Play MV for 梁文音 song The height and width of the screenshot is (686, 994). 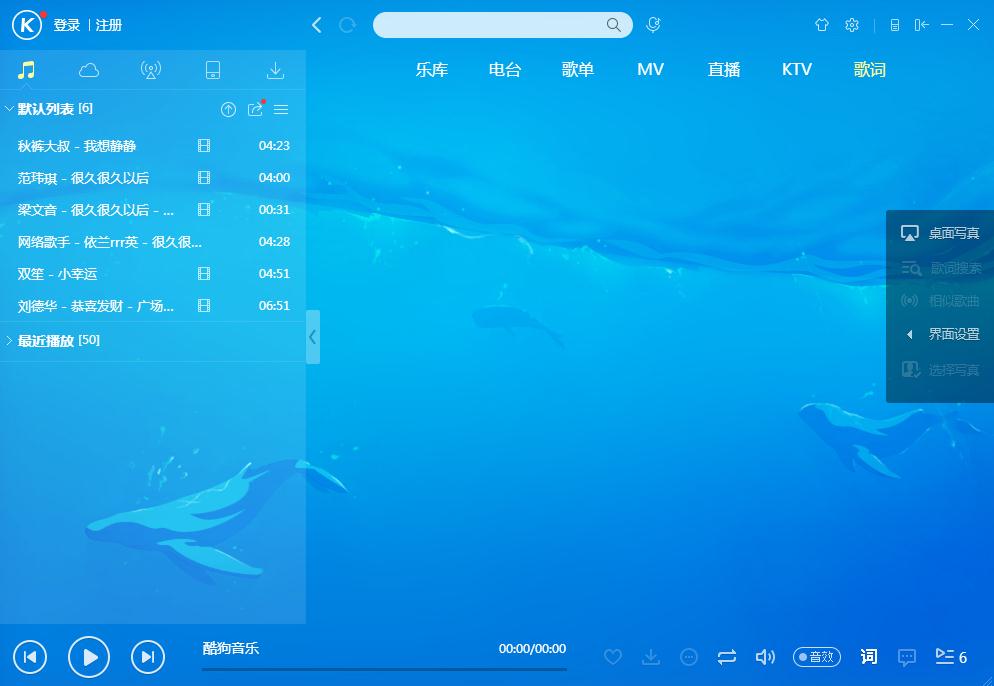point(203,210)
